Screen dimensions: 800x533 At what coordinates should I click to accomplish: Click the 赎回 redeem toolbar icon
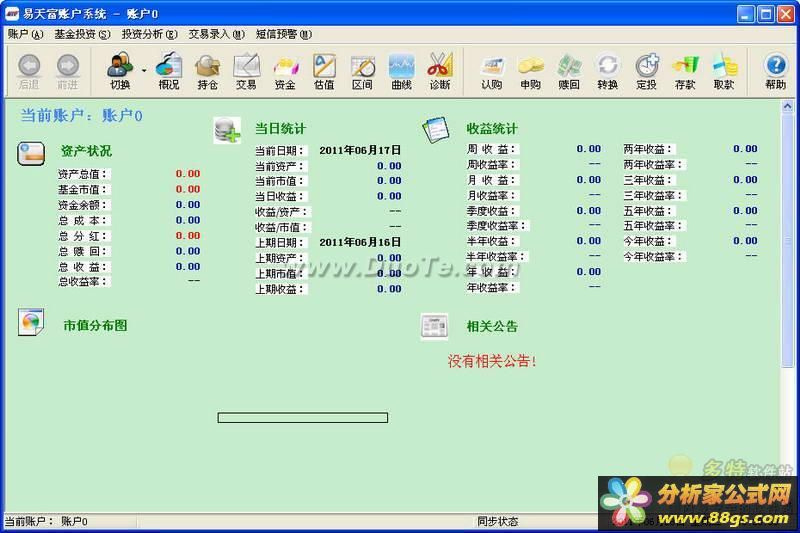point(569,71)
